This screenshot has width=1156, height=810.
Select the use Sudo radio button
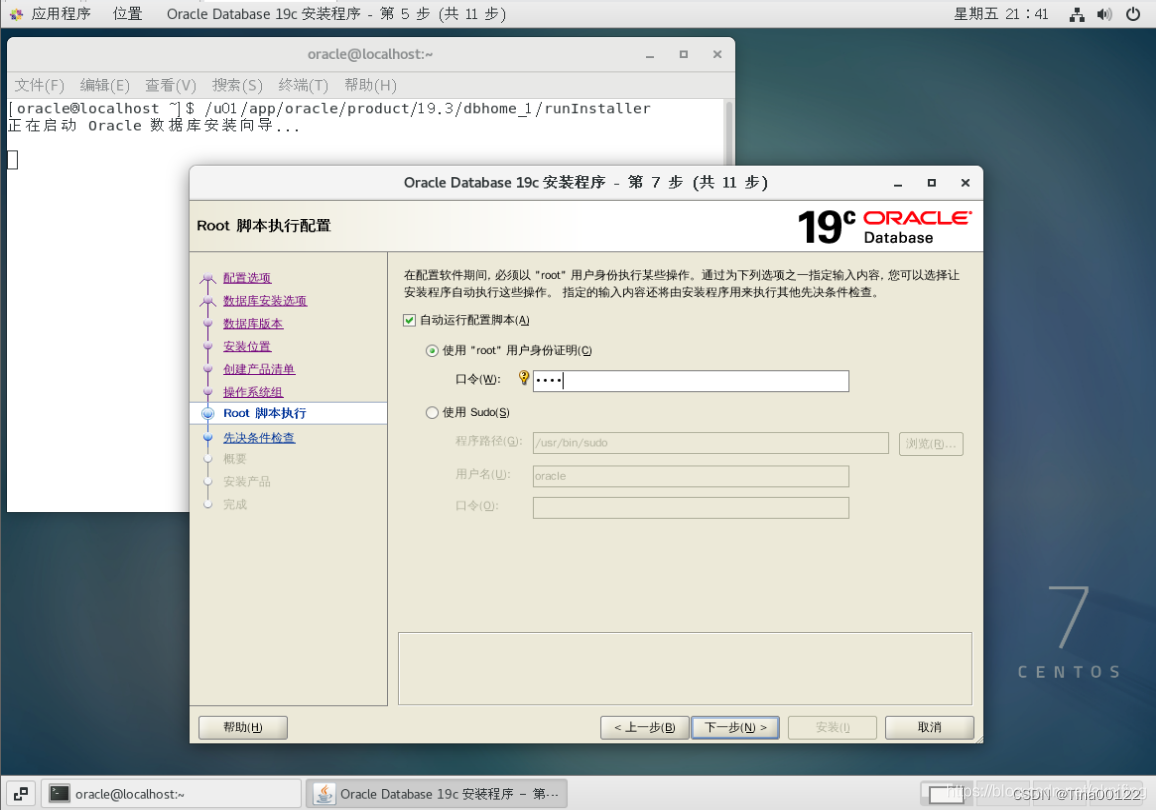(x=432, y=413)
